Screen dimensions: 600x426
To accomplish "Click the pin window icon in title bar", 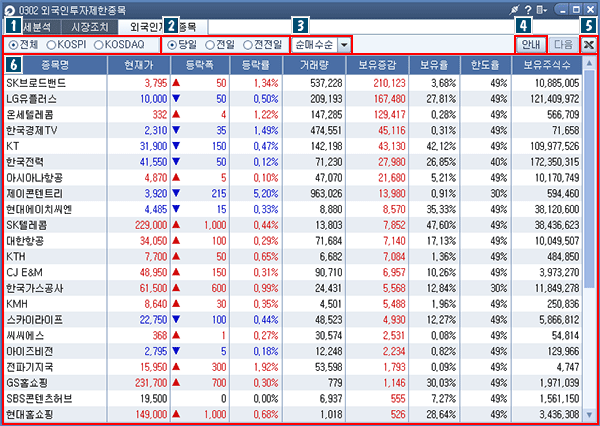I will click(x=514, y=10).
